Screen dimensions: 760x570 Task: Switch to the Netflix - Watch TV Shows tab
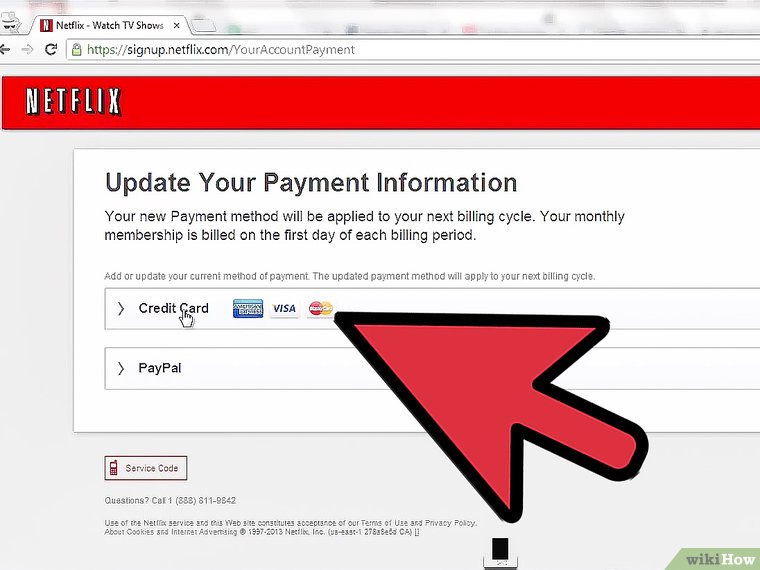(x=110, y=25)
